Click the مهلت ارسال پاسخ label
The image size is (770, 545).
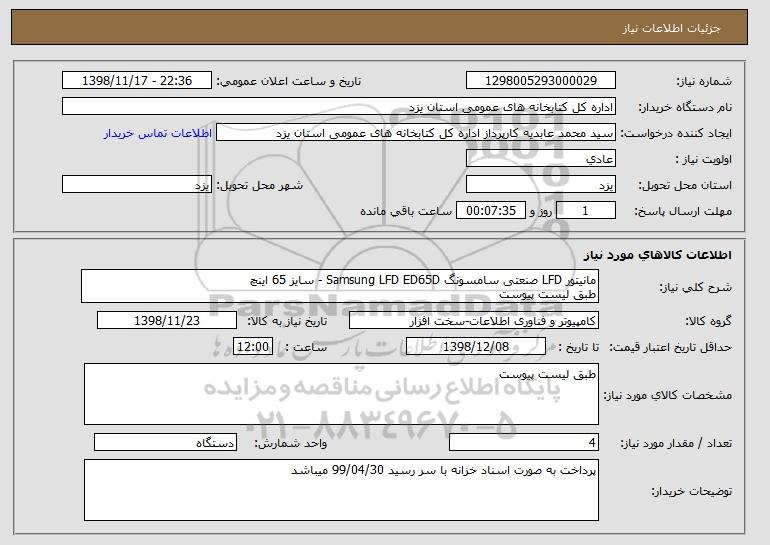point(683,211)
